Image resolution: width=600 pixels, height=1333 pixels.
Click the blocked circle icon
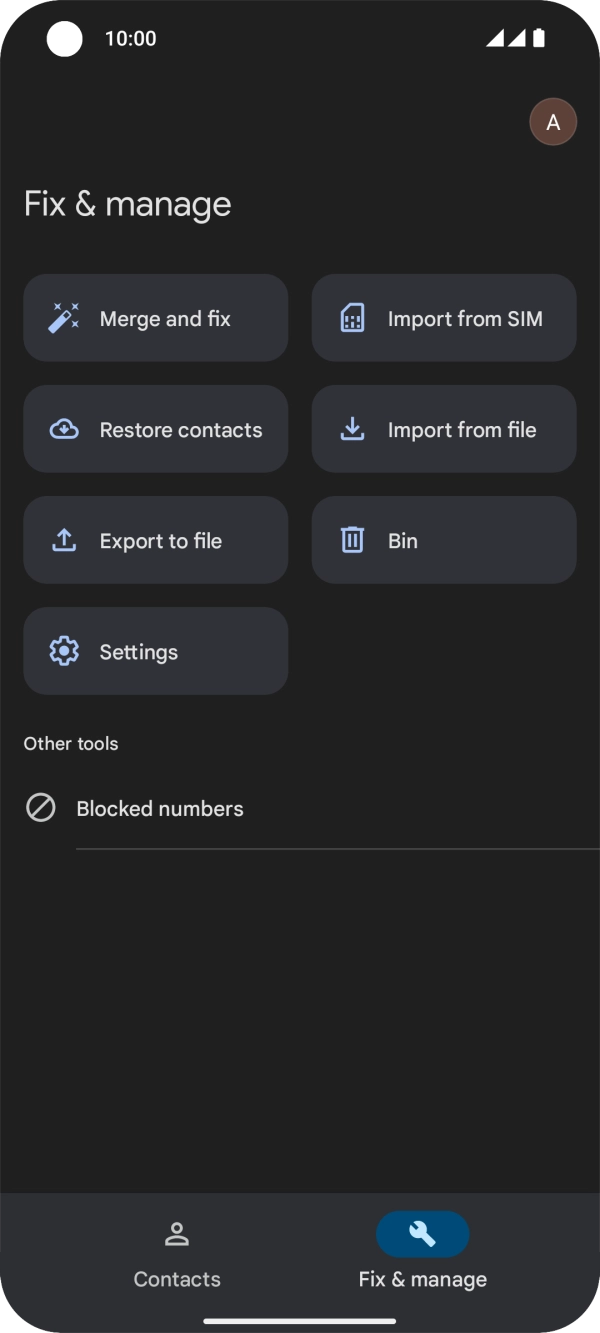41,808
